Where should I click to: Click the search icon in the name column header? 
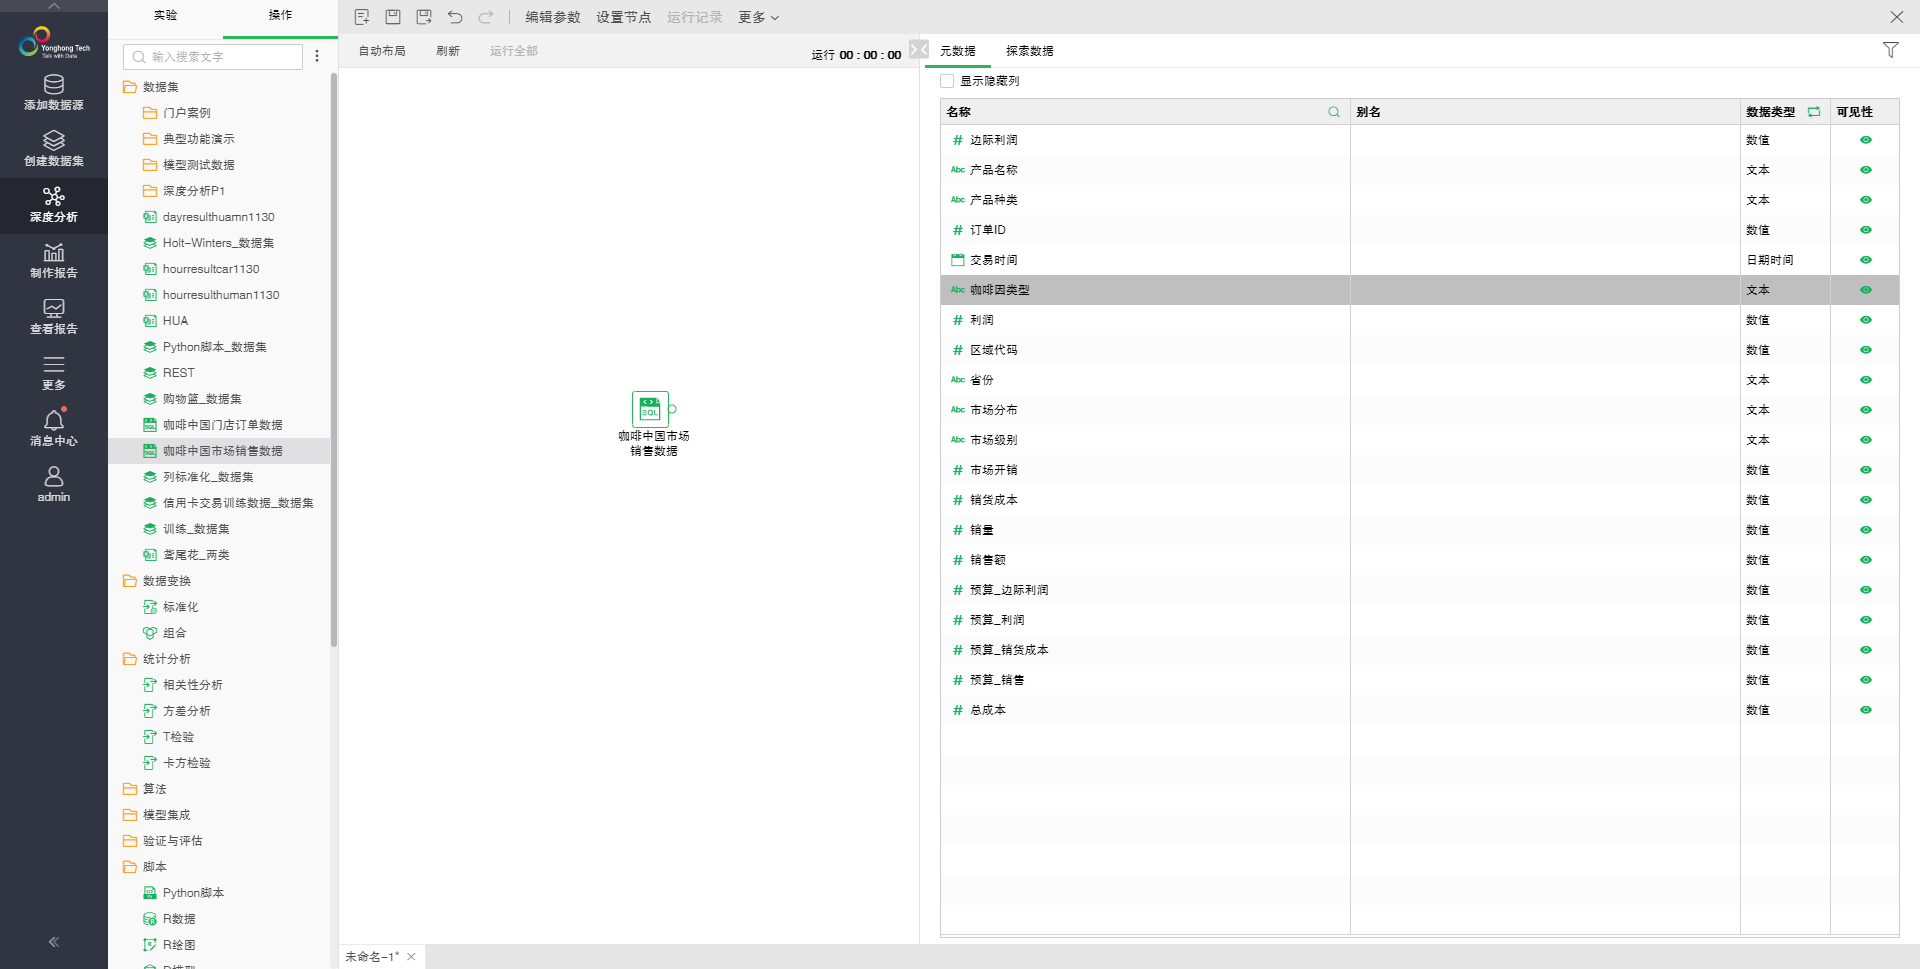point(1334,112)
